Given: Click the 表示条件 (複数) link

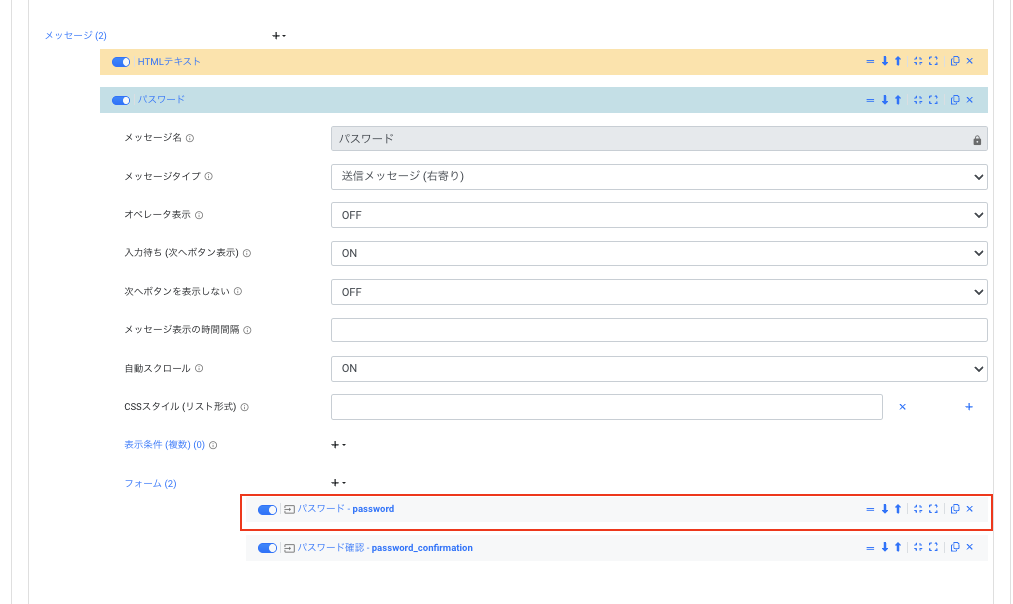Looking at the screenshot, I should point(163,445).
